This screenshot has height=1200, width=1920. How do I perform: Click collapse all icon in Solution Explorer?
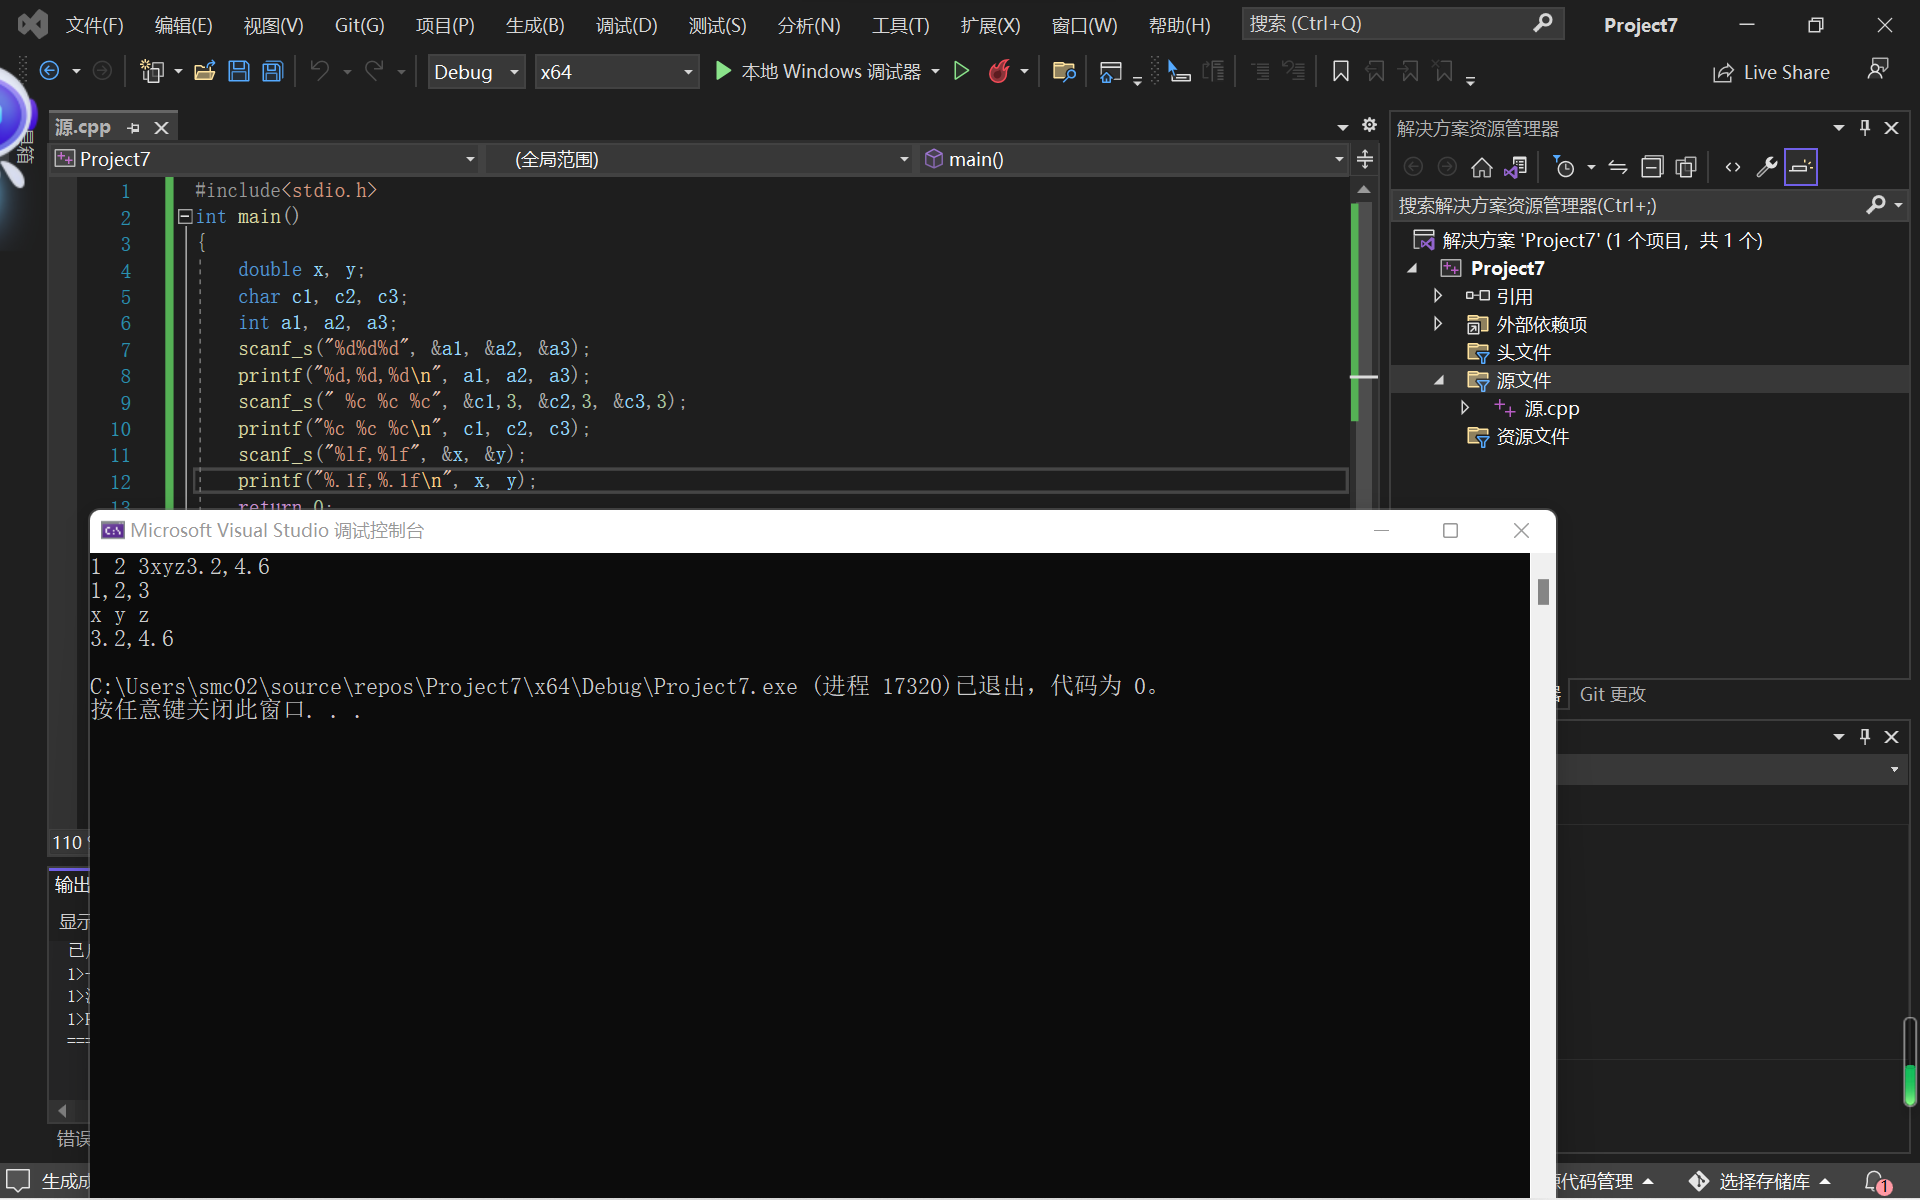pos(1652,167)
